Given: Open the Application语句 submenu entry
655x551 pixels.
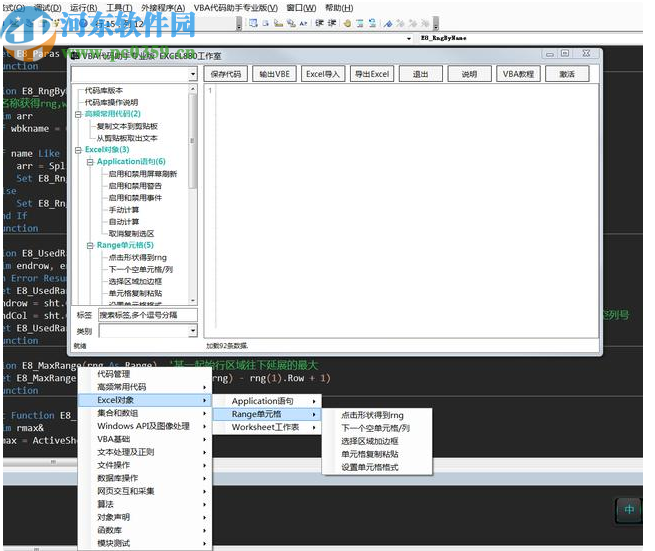Looking at the screenshot, I should 267,401.
